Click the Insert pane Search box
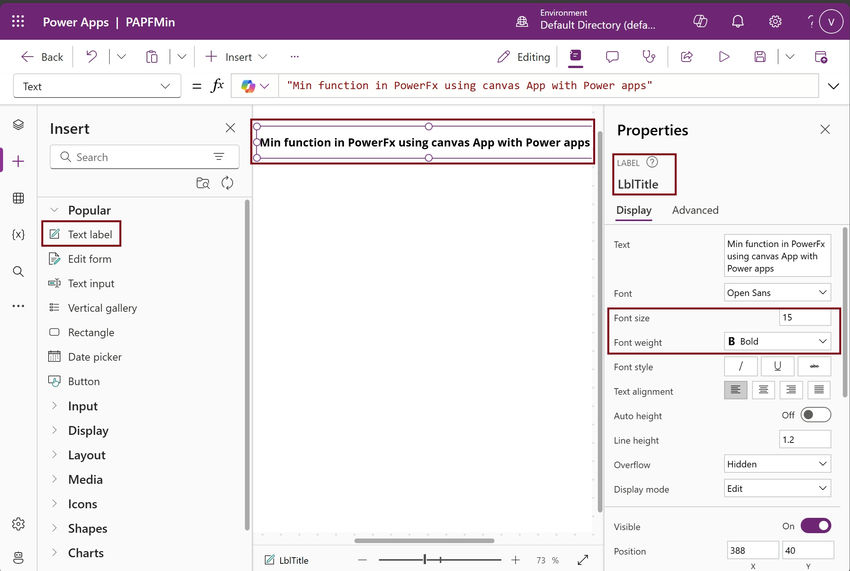 coord(144,157)
